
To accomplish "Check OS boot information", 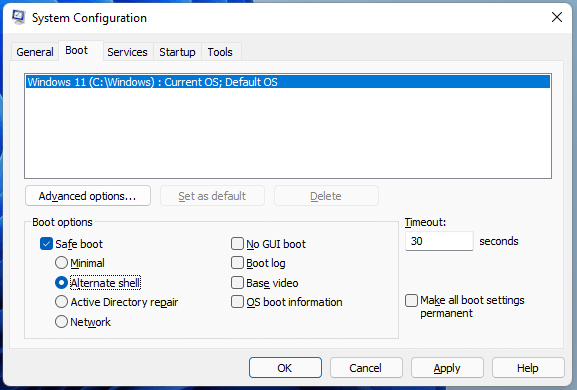I will (x=237, y=302).
